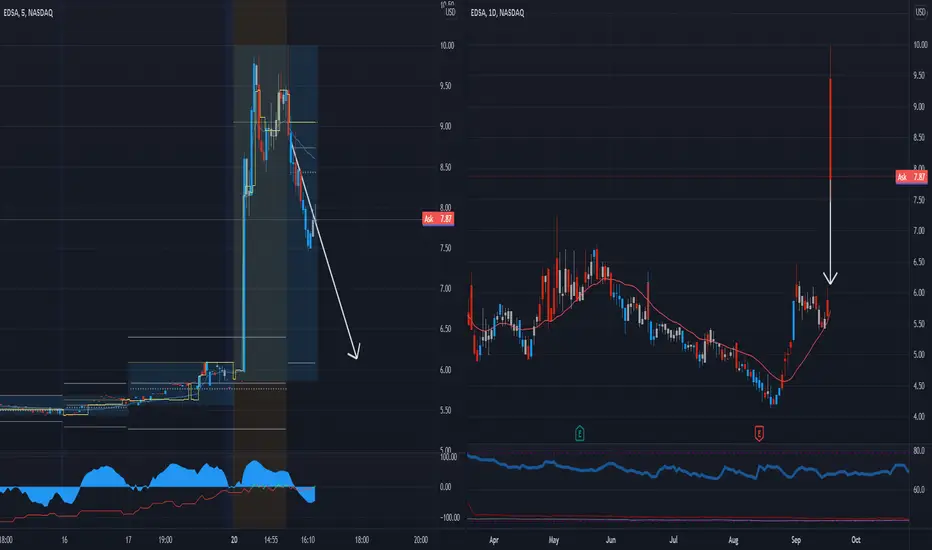Click 100.00 on the 5-minute indicator scale
The image size is (932, 550).
click(448, 457)
